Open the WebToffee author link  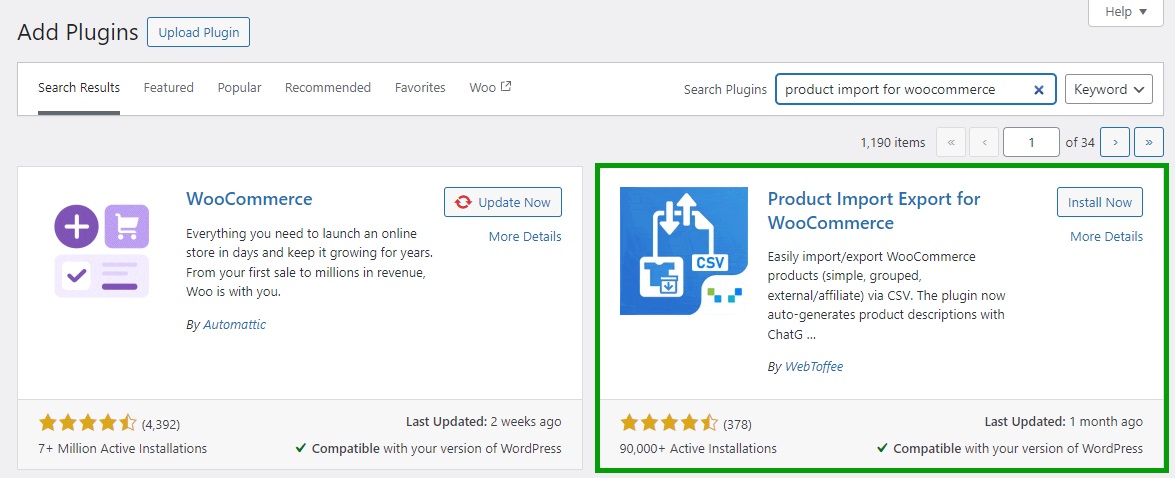814,367
